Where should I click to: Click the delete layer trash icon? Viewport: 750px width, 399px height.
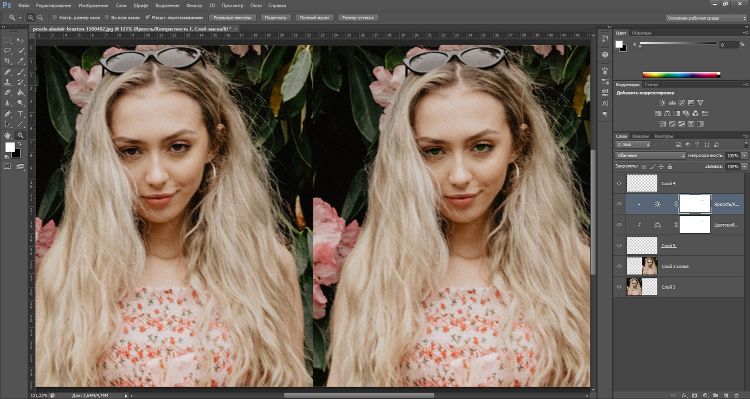pyautogui.click(x=737, y=395)
